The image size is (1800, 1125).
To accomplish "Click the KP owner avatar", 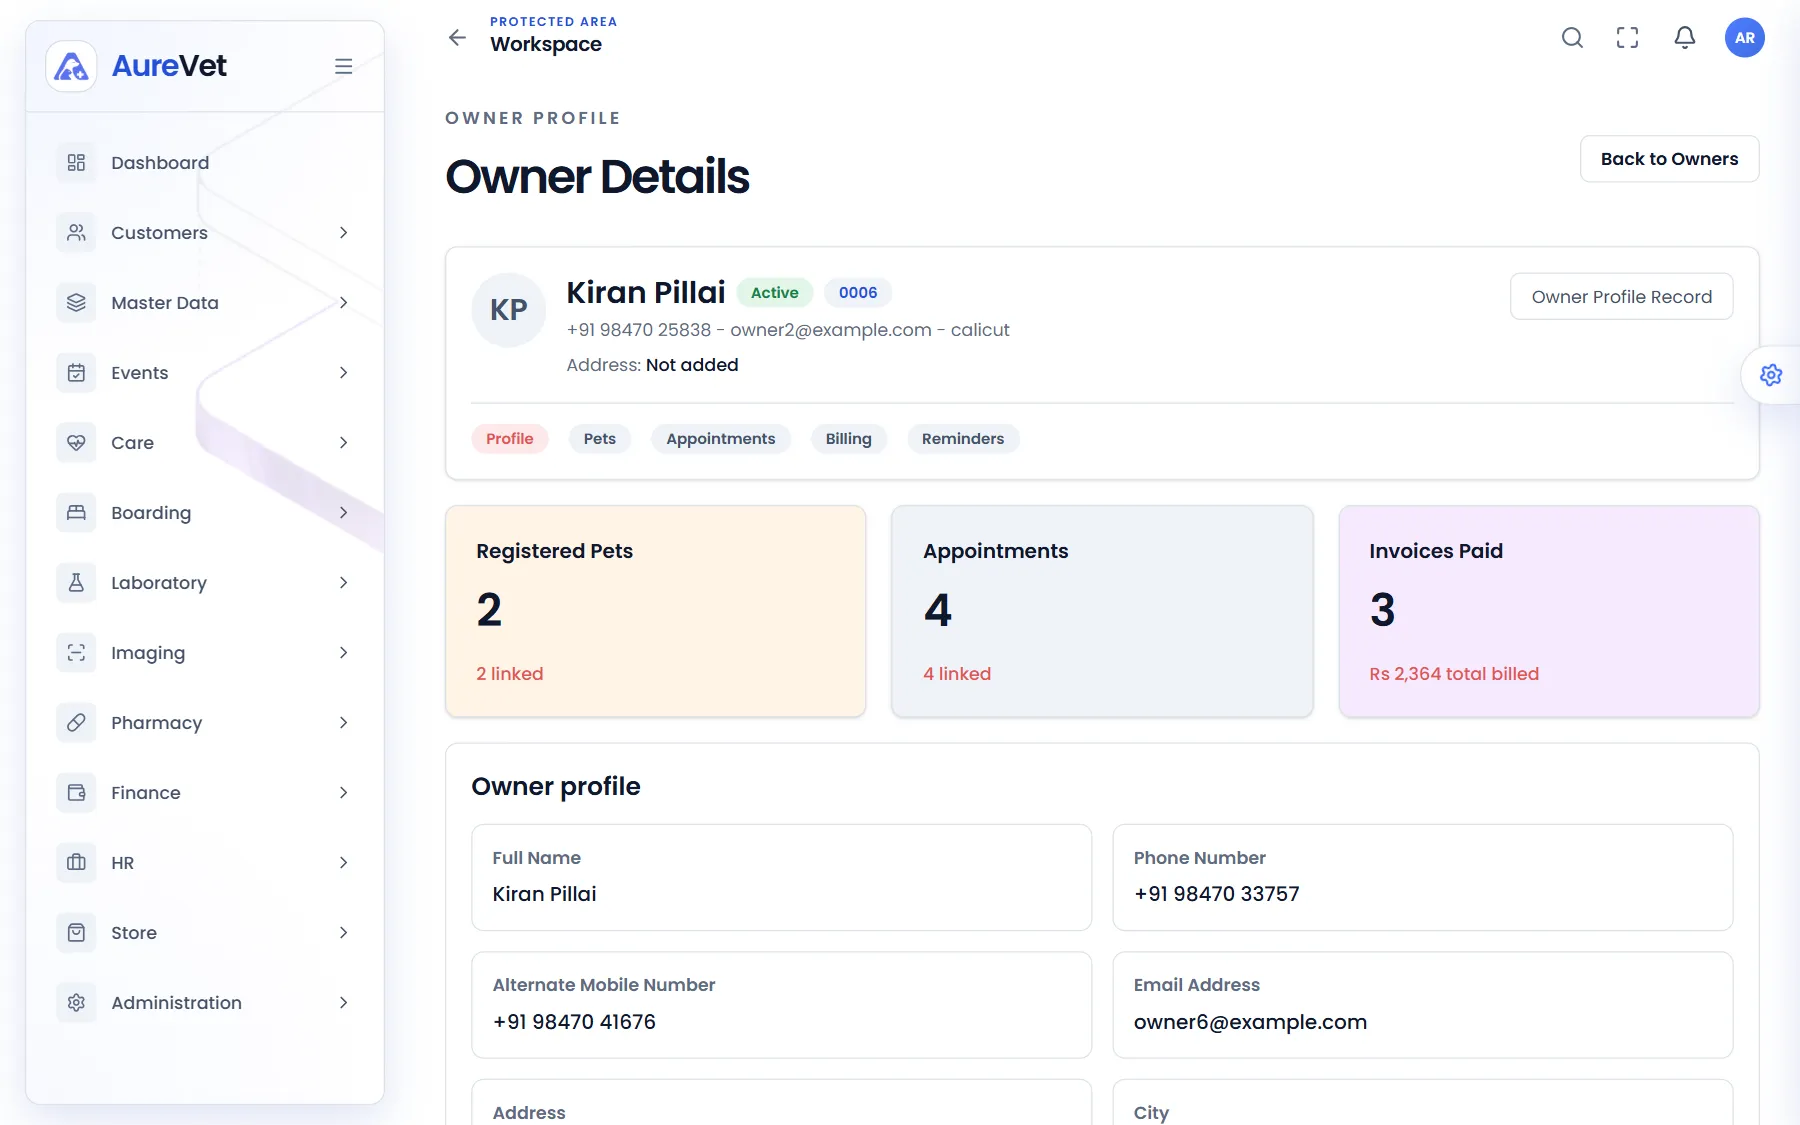I will click(x=509, y=310).
